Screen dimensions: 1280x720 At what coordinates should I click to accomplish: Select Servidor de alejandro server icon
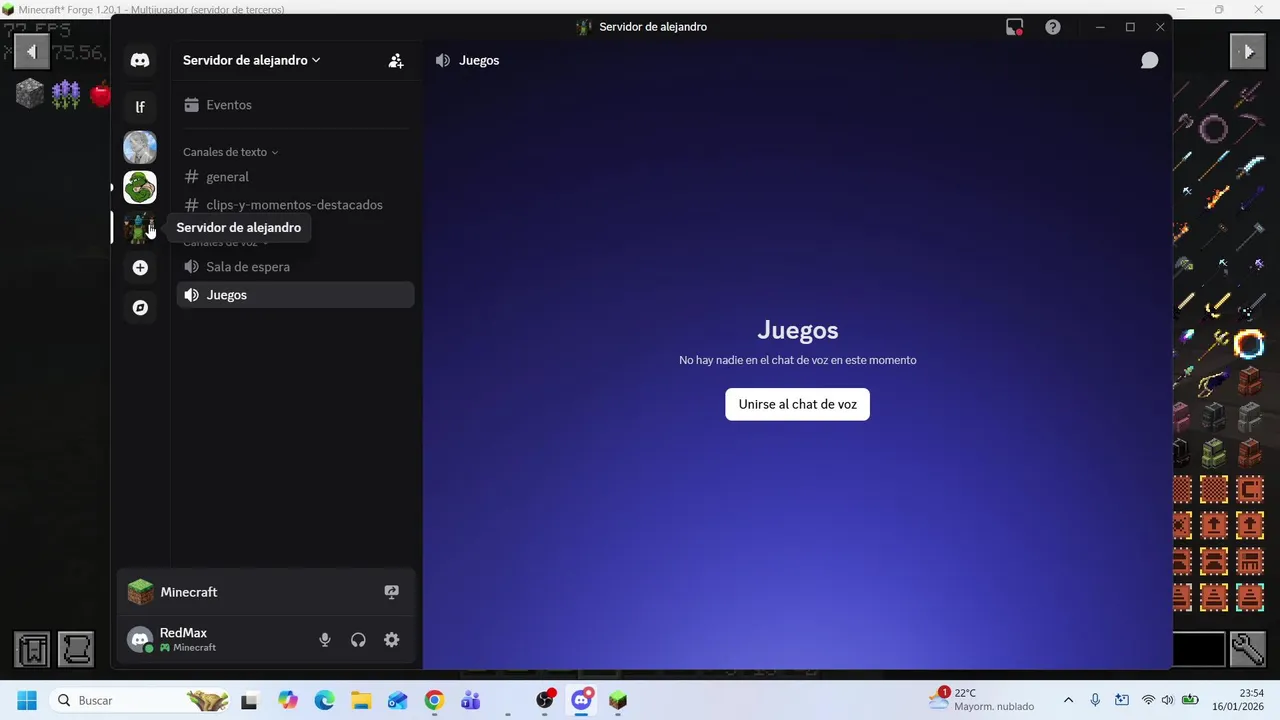140,228
